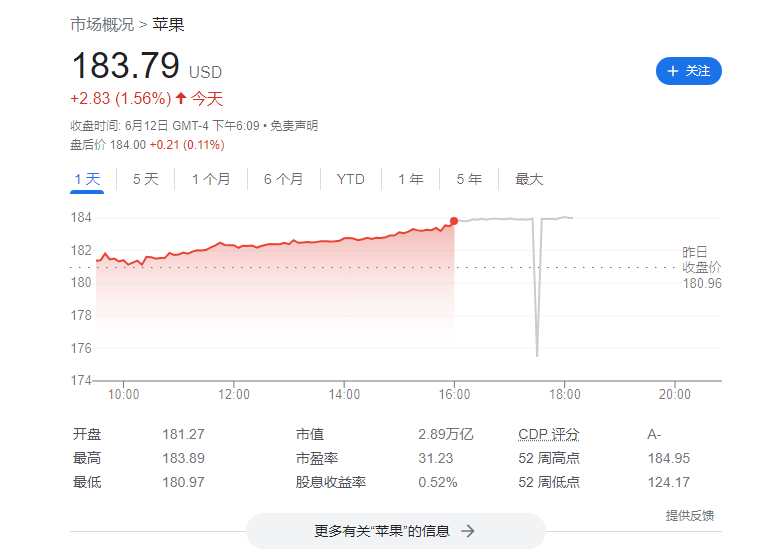Select the 最大 range tab
The width and height of the screenshot is (772, 557).
[x=529, y=179]
